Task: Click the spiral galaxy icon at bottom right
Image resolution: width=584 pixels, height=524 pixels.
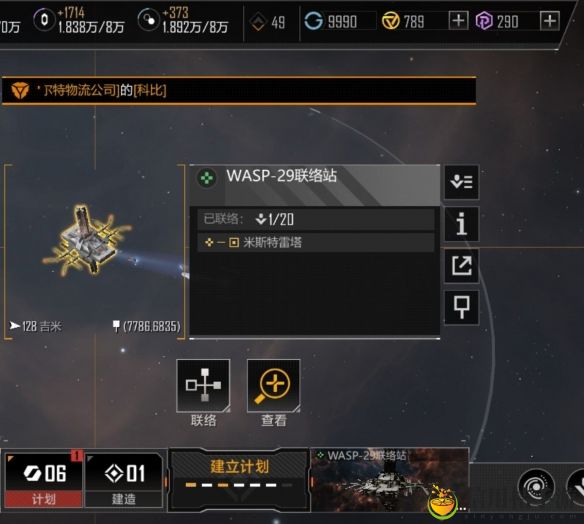Action: 536,486
